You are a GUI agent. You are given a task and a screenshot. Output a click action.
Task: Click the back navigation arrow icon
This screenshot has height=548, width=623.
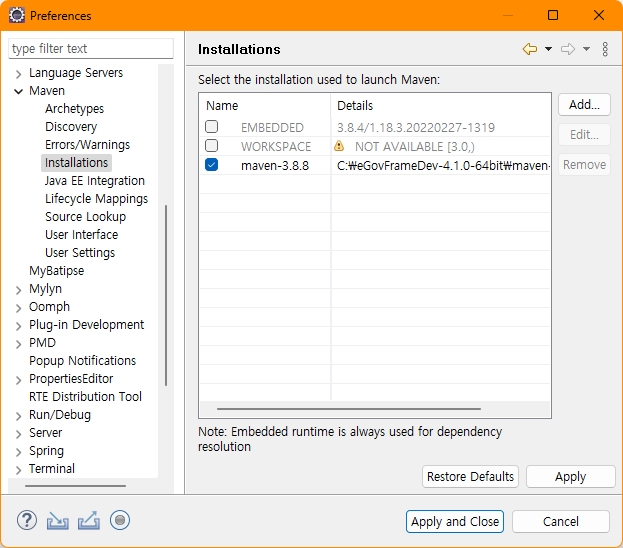click(530, 49)
